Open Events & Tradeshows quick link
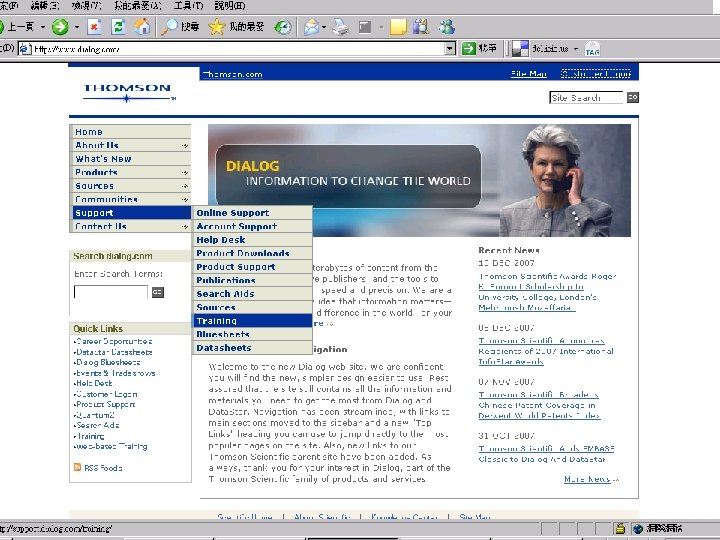This screenshot has width=720, height=540. (x=115, y=373)
